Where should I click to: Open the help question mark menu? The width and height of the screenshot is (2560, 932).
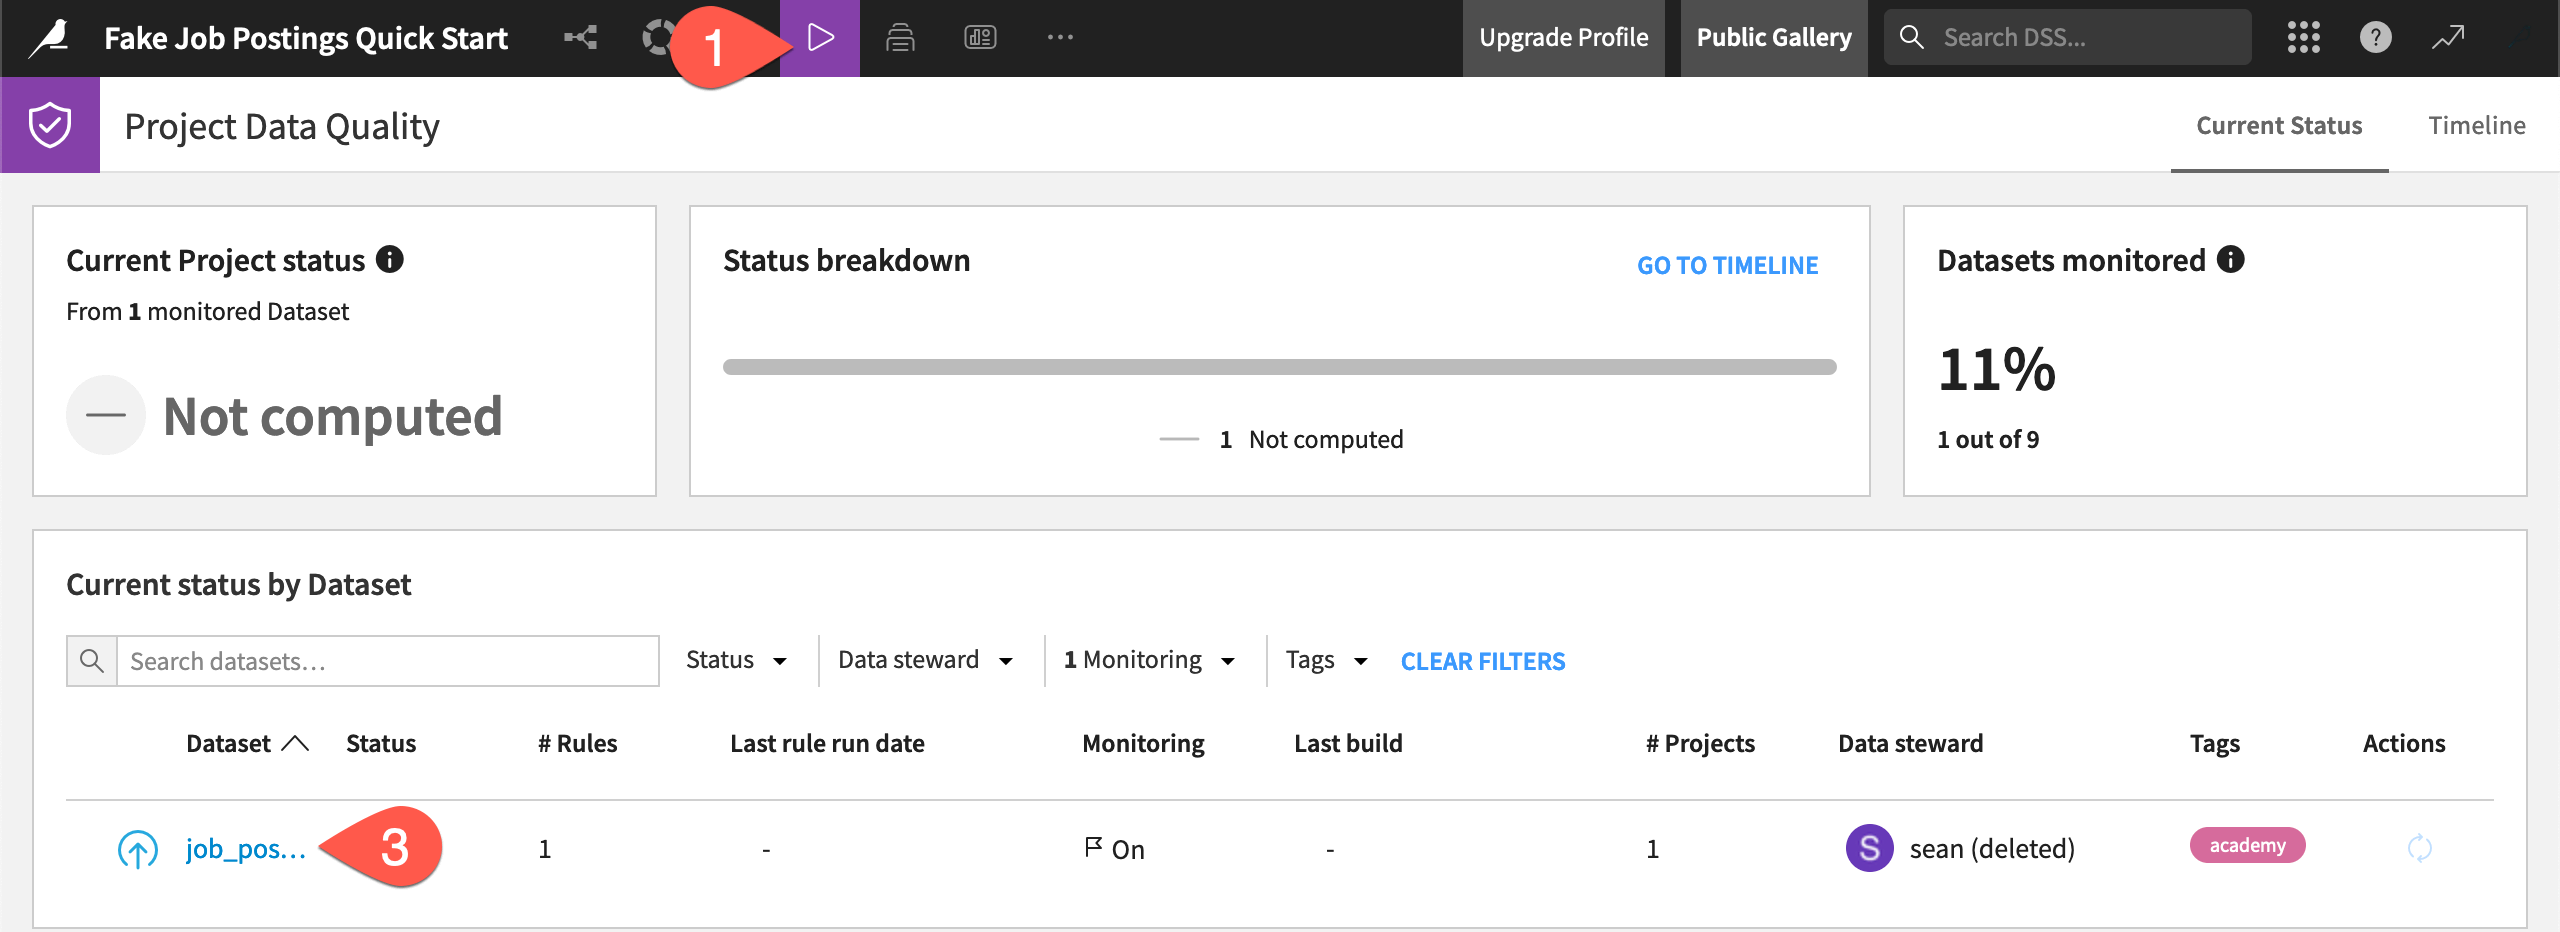(2375, 38)
